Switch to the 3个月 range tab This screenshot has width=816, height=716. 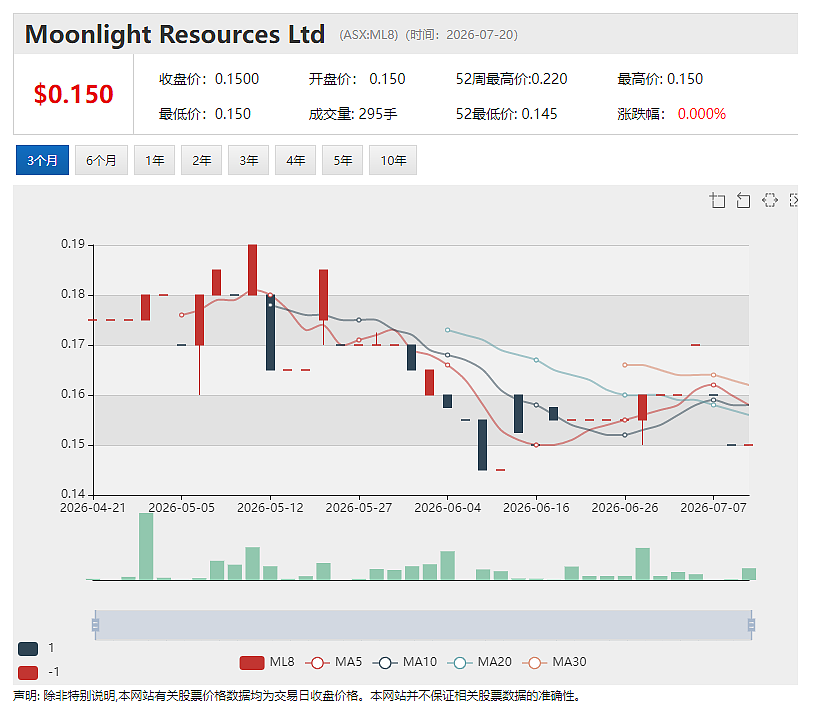tap(42, 160)
